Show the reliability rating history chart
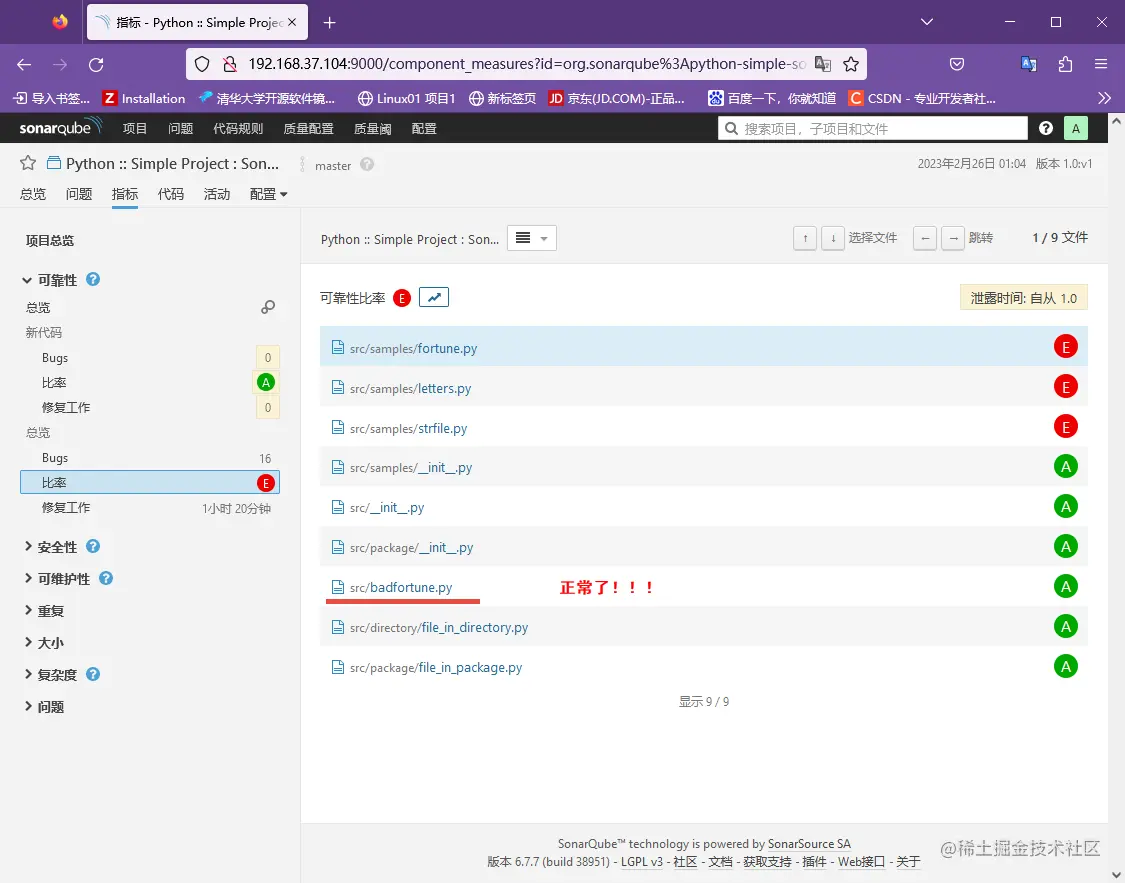1125x883 pixels. pyautogui.click(x=434, y=297)
